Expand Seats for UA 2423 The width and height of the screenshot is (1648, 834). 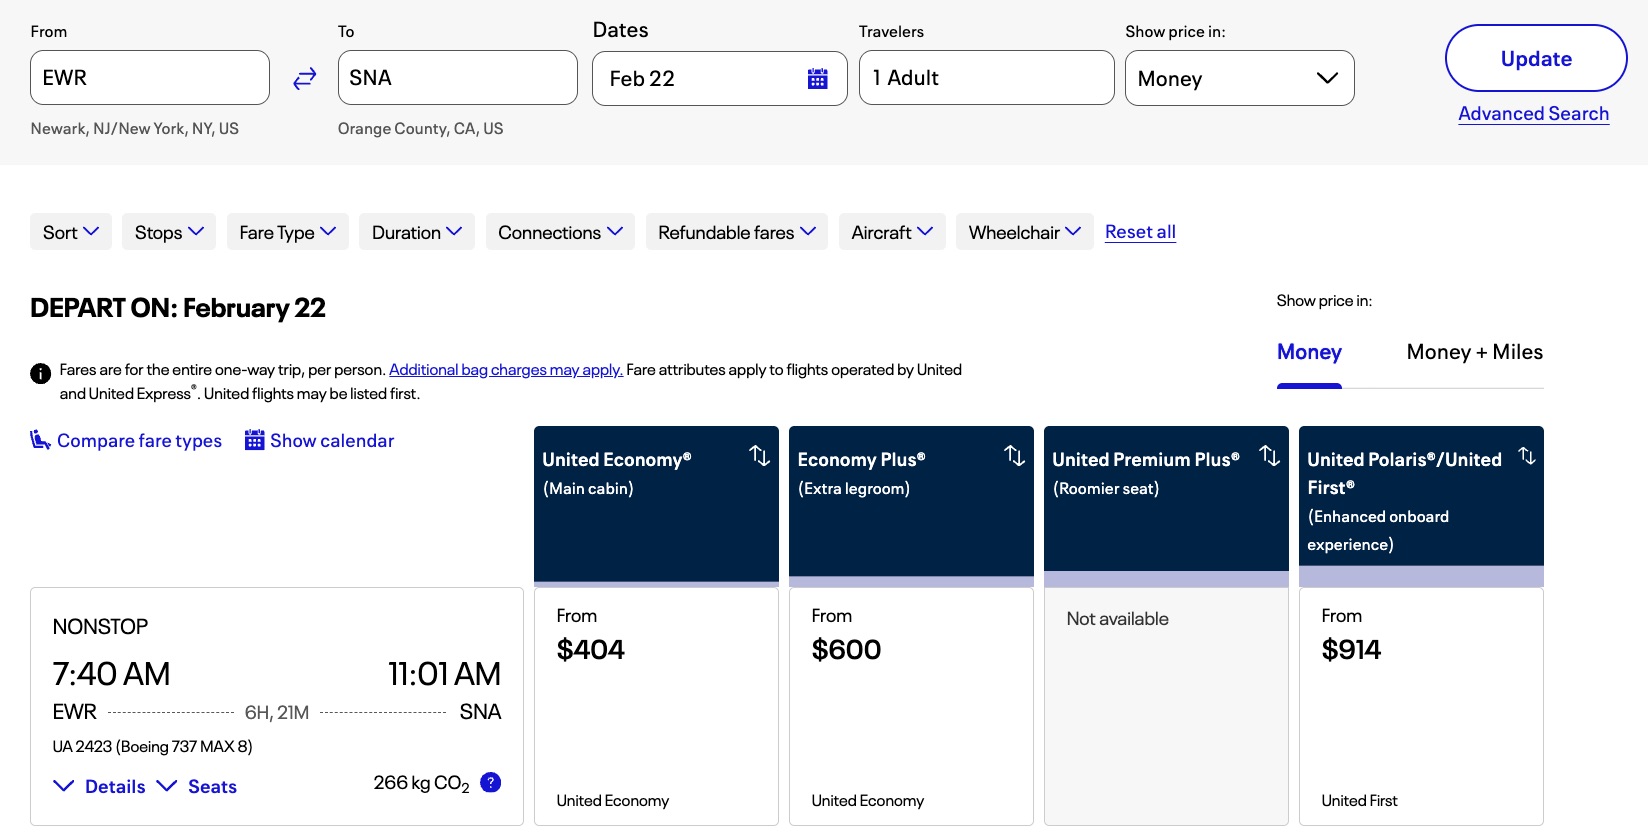pyautogui.click(x=197, y=786)
